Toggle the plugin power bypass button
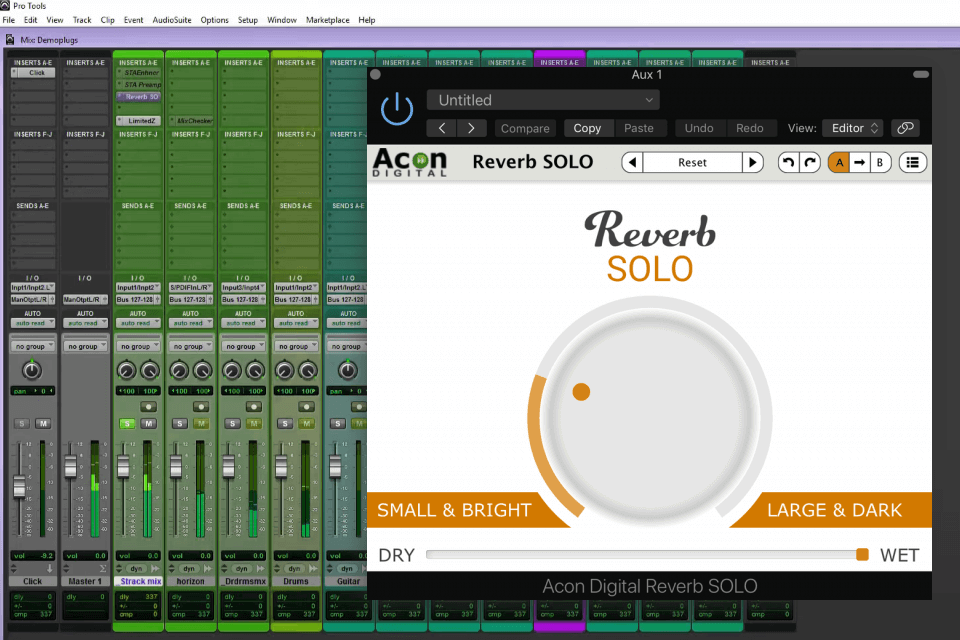 tap(397, 108)
